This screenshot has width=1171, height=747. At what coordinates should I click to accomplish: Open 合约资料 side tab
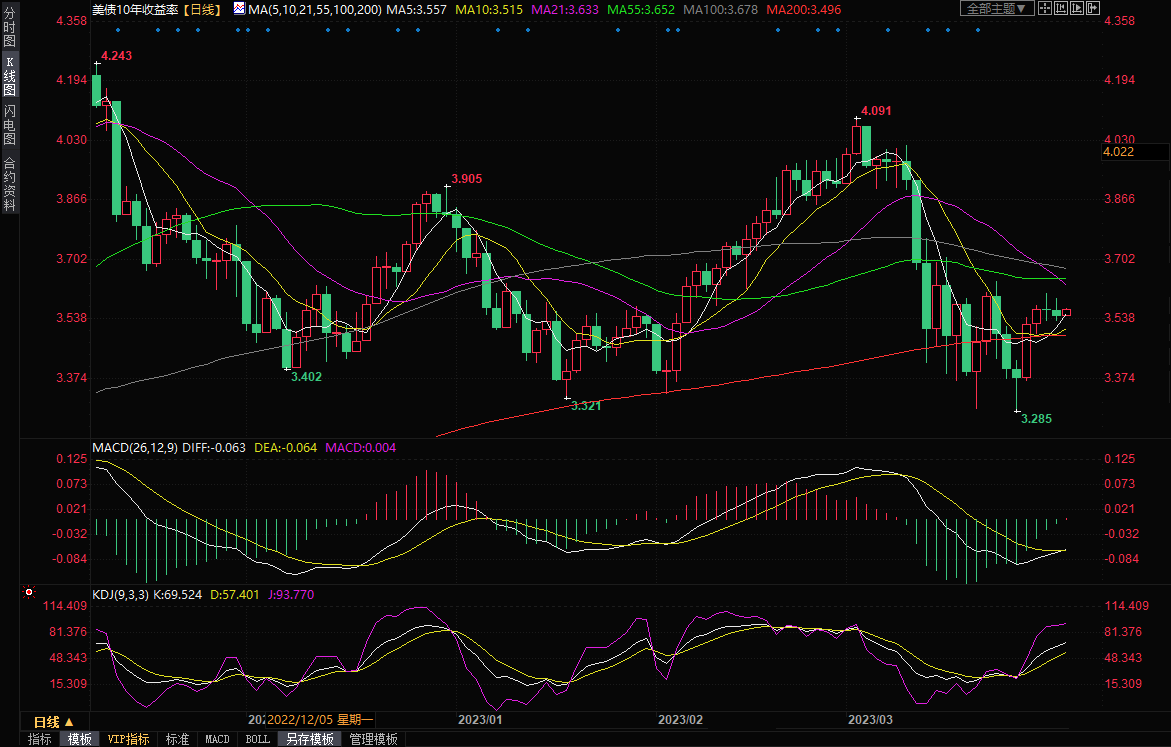(x=9, y=182)
